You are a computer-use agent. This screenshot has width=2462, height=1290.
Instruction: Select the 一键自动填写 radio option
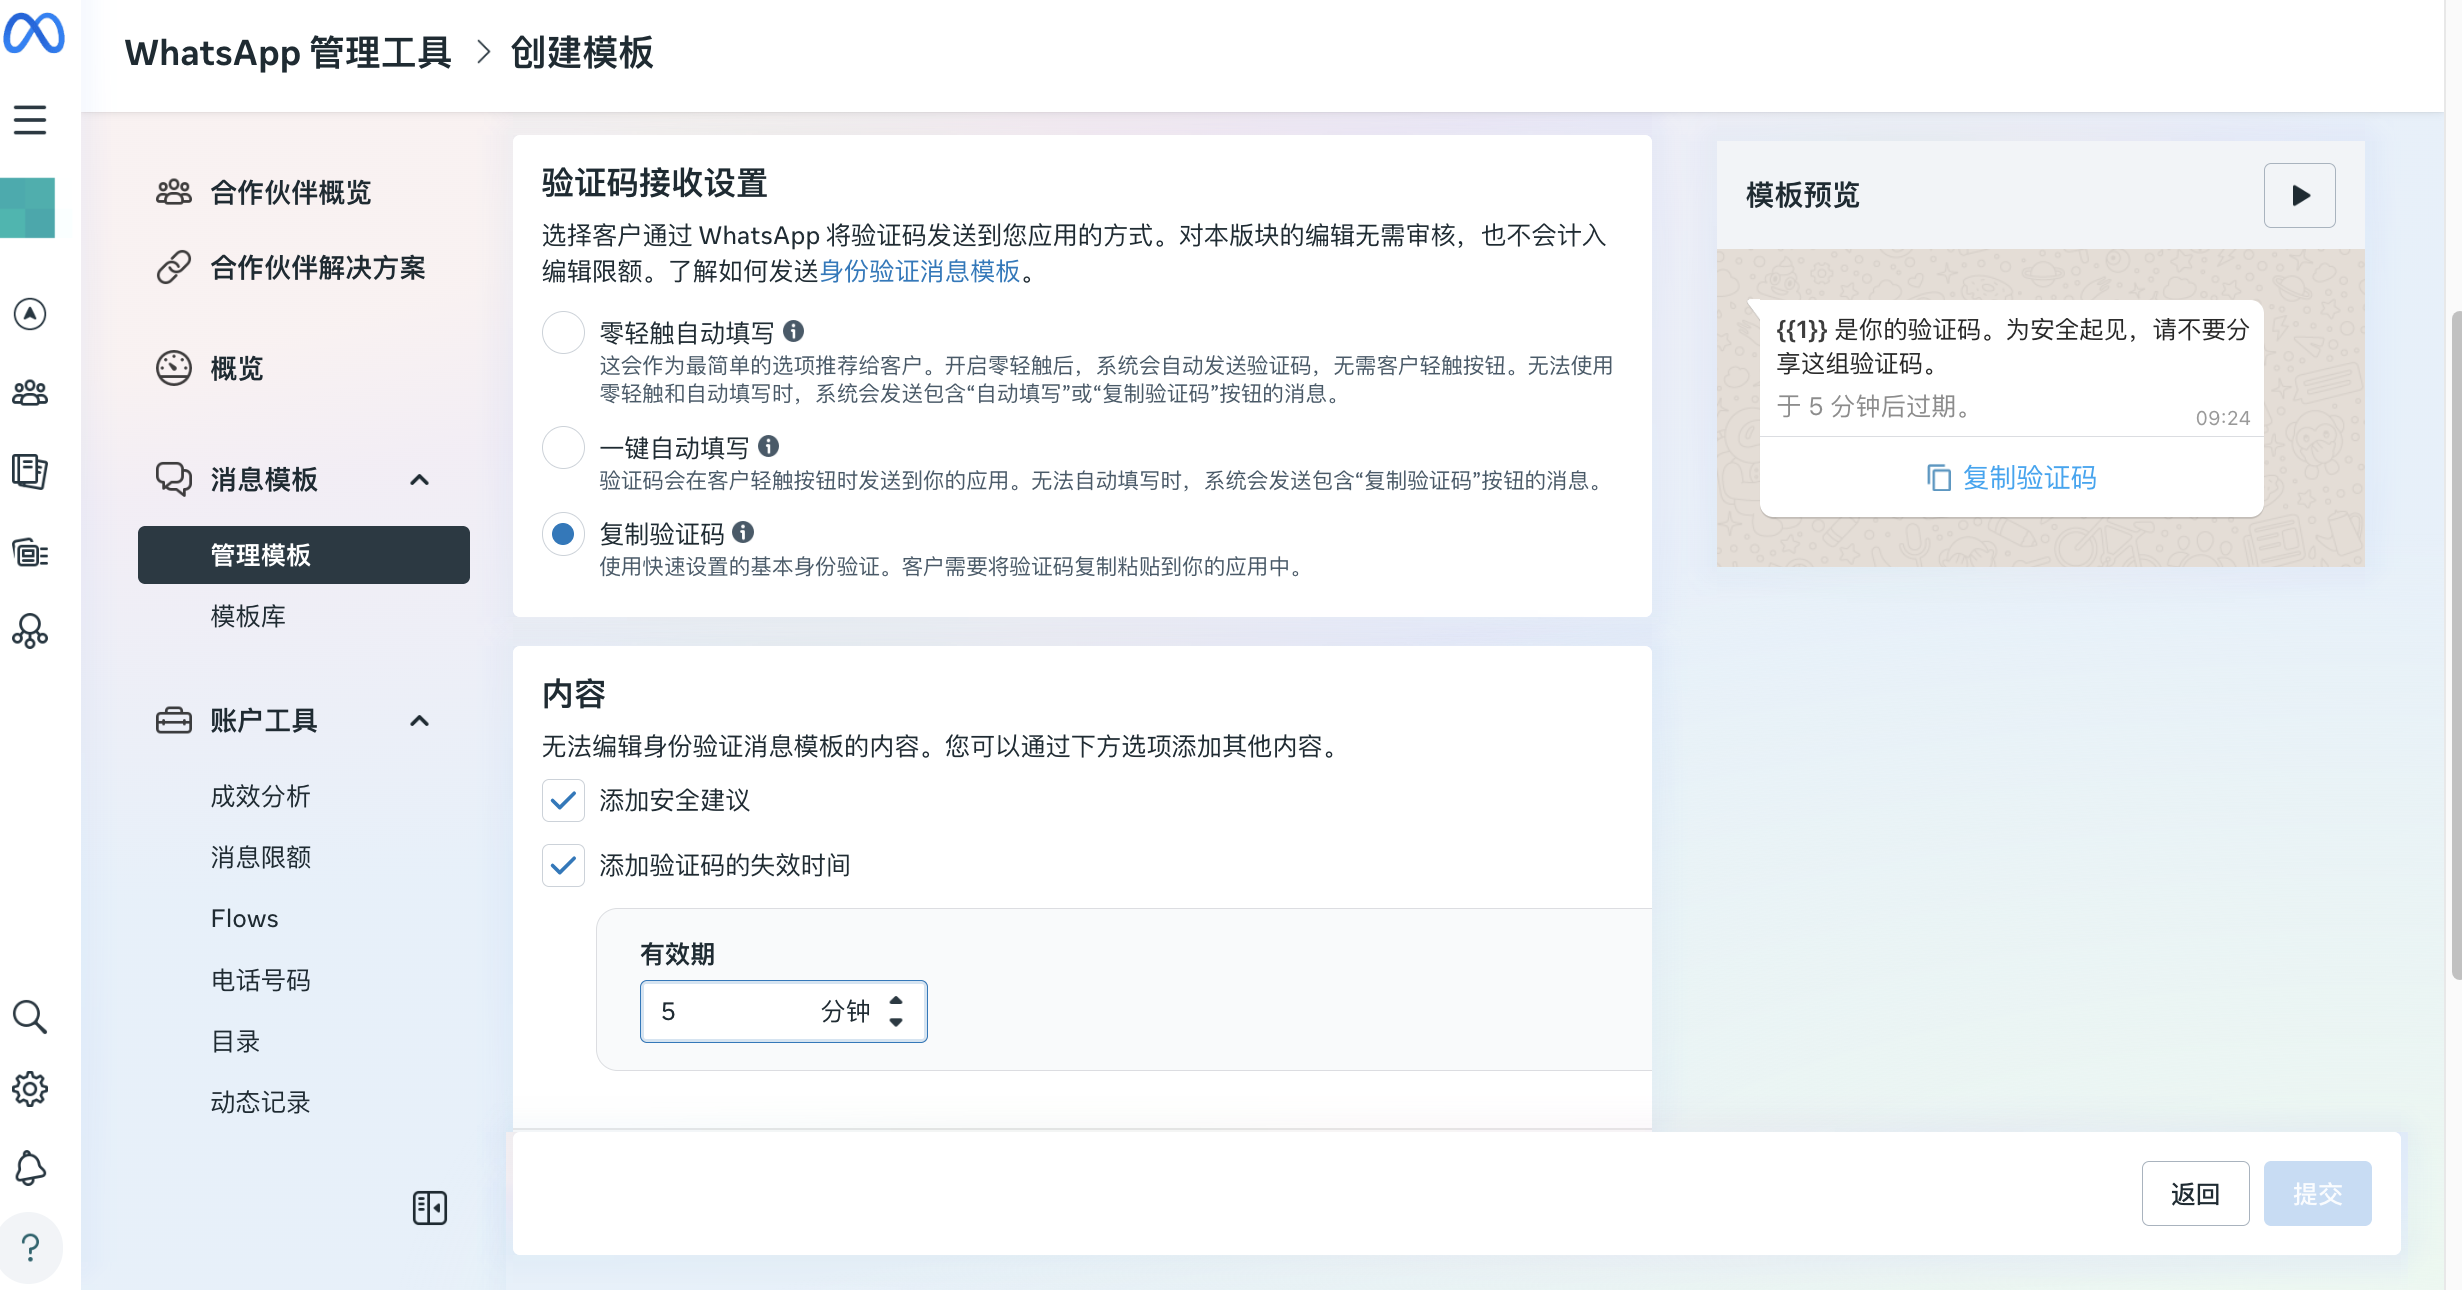point(563,447)
